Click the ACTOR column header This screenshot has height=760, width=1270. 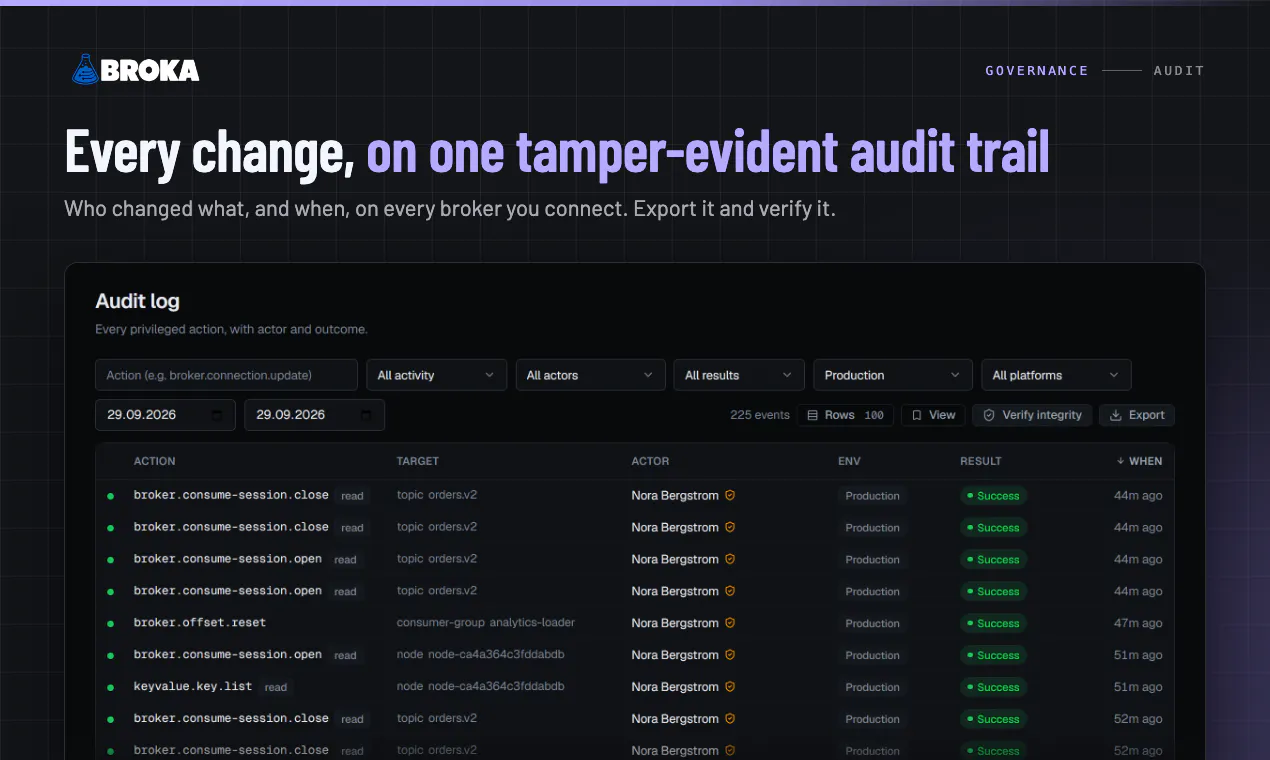(x=650, y=461)
